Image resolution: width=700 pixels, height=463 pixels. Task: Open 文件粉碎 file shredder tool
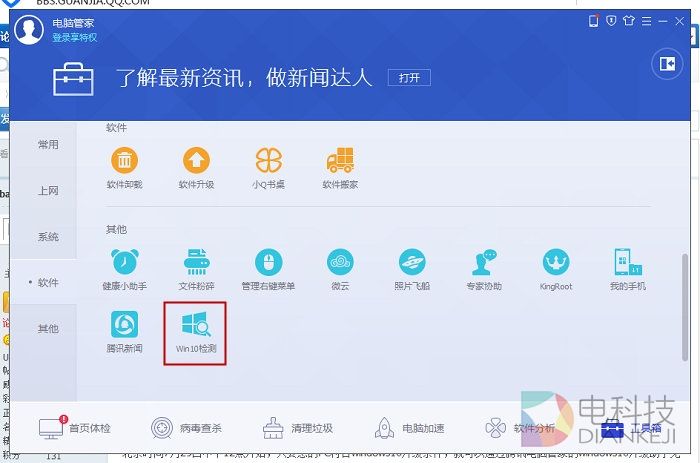[x=196, y=270]
